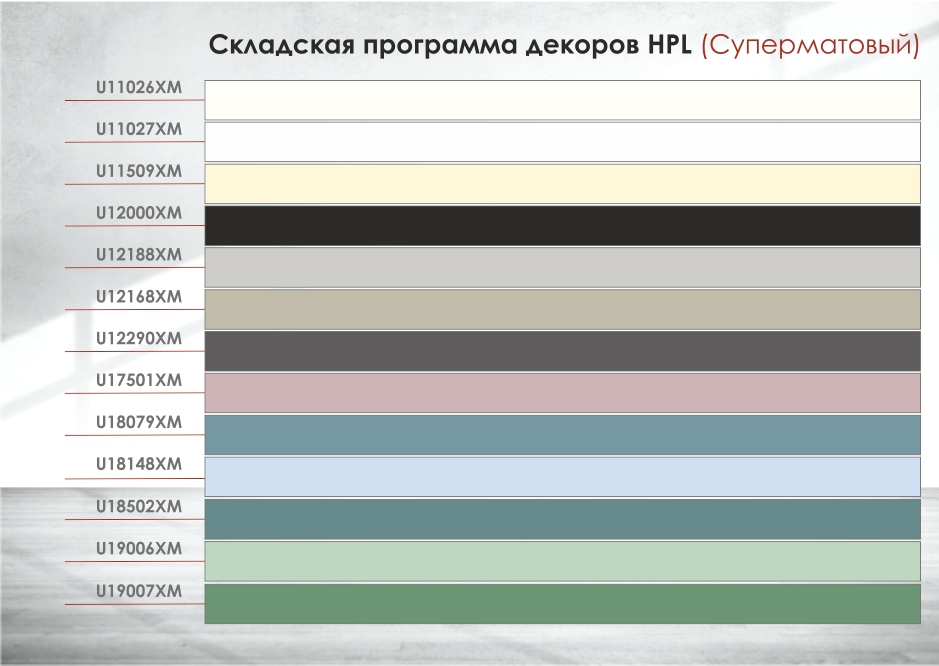The height and width of the screenshot is (666, 939).
Task: Click the U17501XM code label
Action: pos(137,382)
